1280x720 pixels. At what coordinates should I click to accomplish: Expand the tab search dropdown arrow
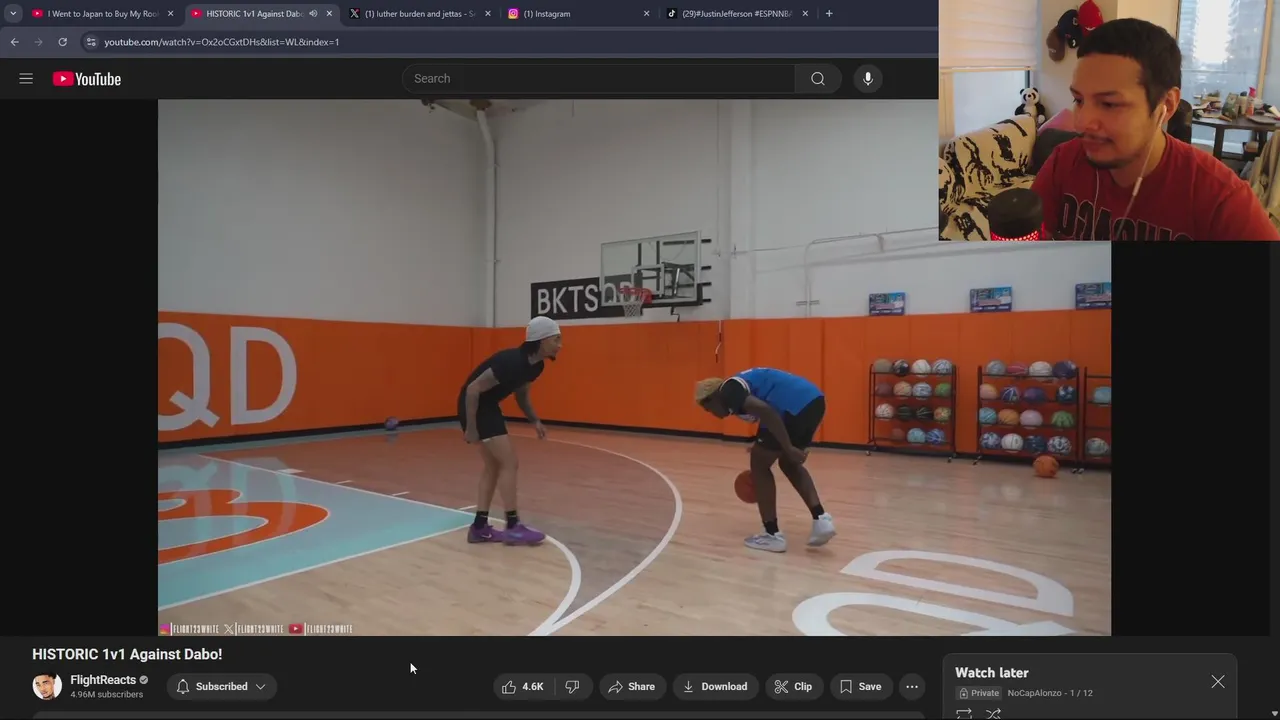(x=13, y=14)
